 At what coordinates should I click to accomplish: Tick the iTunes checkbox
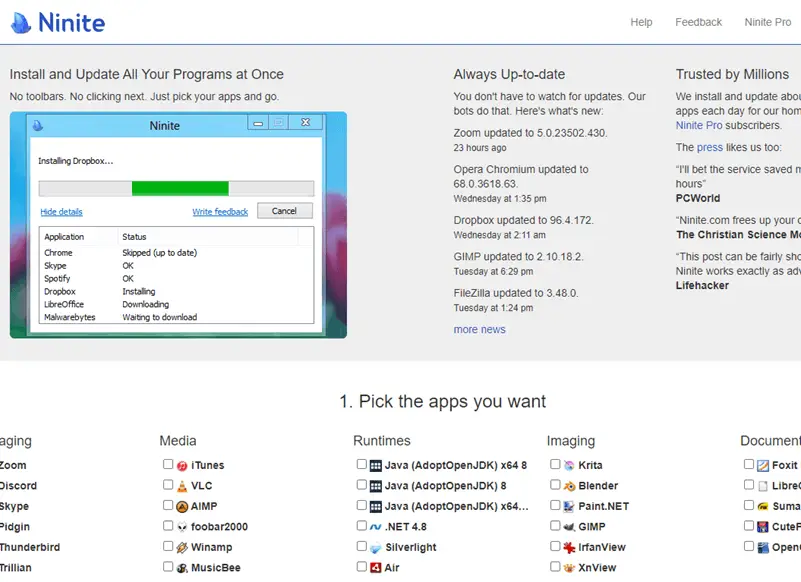(x=168, y=464)
